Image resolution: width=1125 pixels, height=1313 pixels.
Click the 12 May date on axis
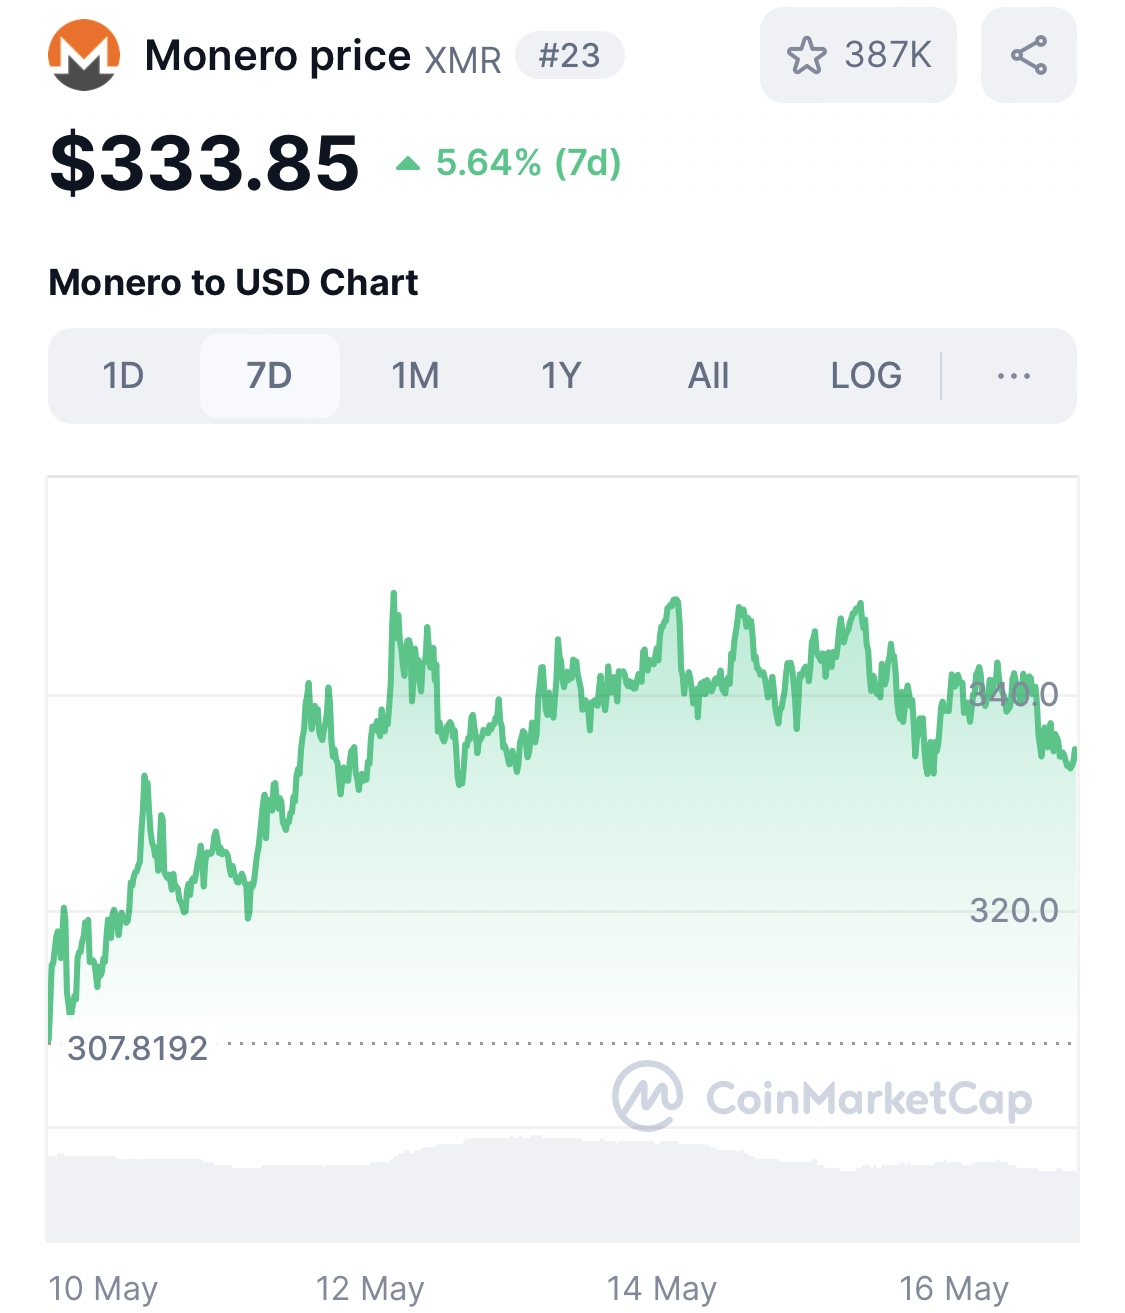pos(370,1288)
